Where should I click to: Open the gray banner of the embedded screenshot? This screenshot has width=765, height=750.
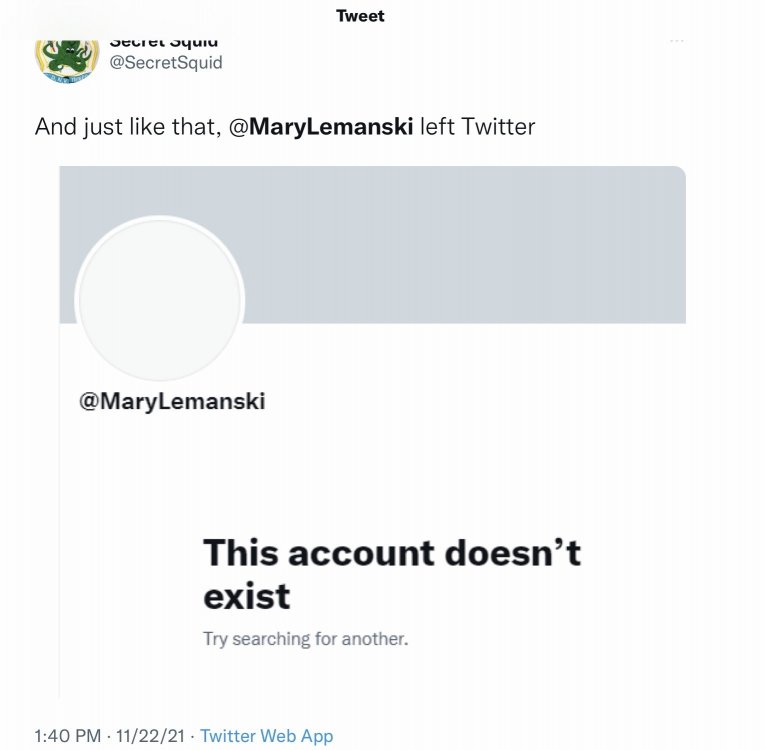tap(463, 244)
